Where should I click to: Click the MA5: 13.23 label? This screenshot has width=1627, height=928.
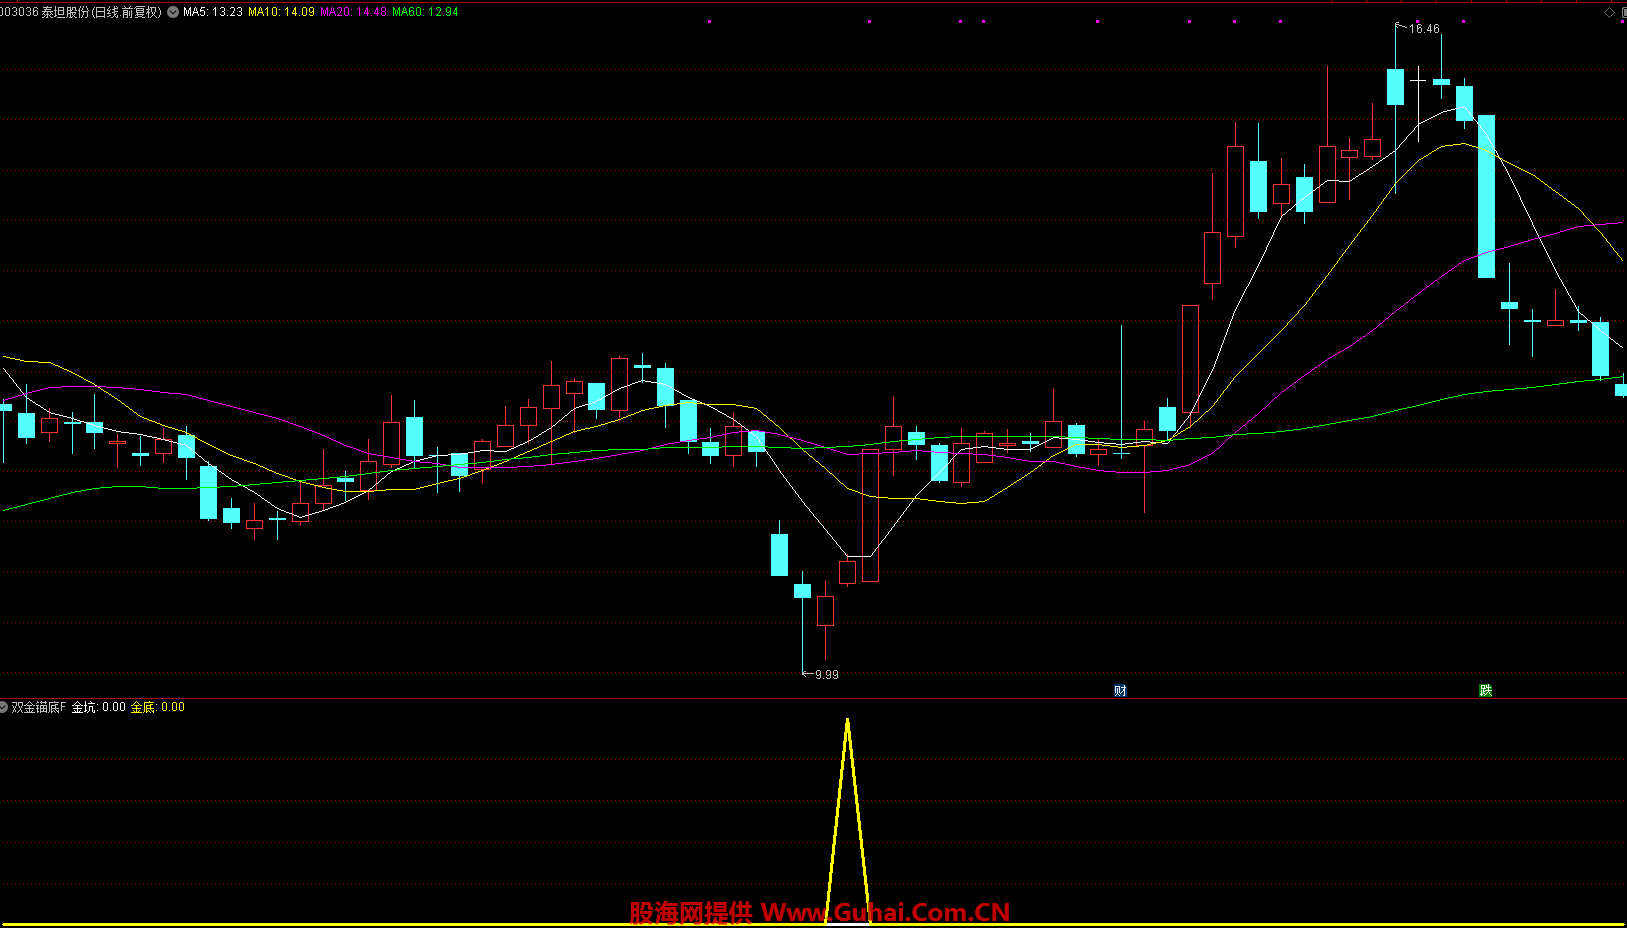click(213, 12)
